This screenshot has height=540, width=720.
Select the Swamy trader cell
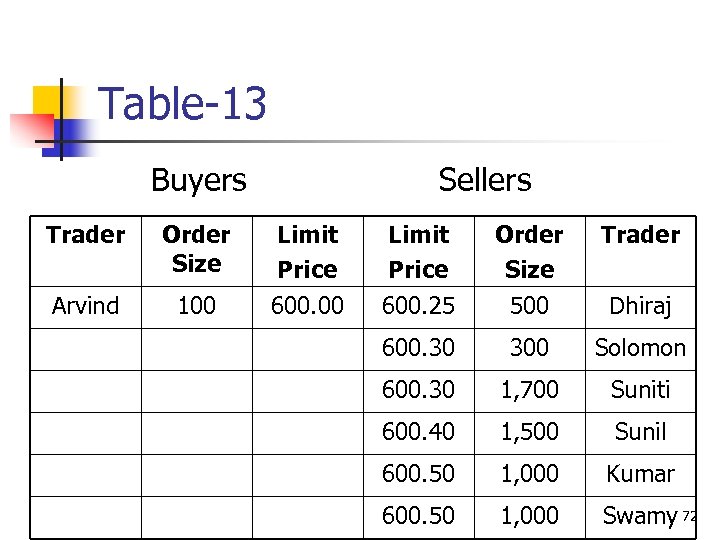639,516
